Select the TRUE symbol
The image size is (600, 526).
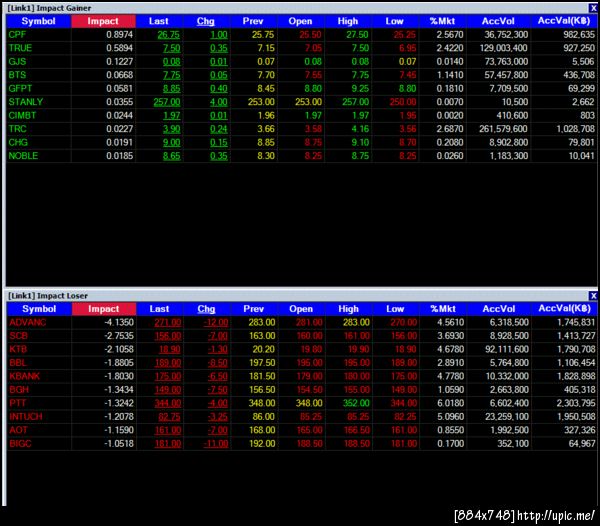click(20, 48)
